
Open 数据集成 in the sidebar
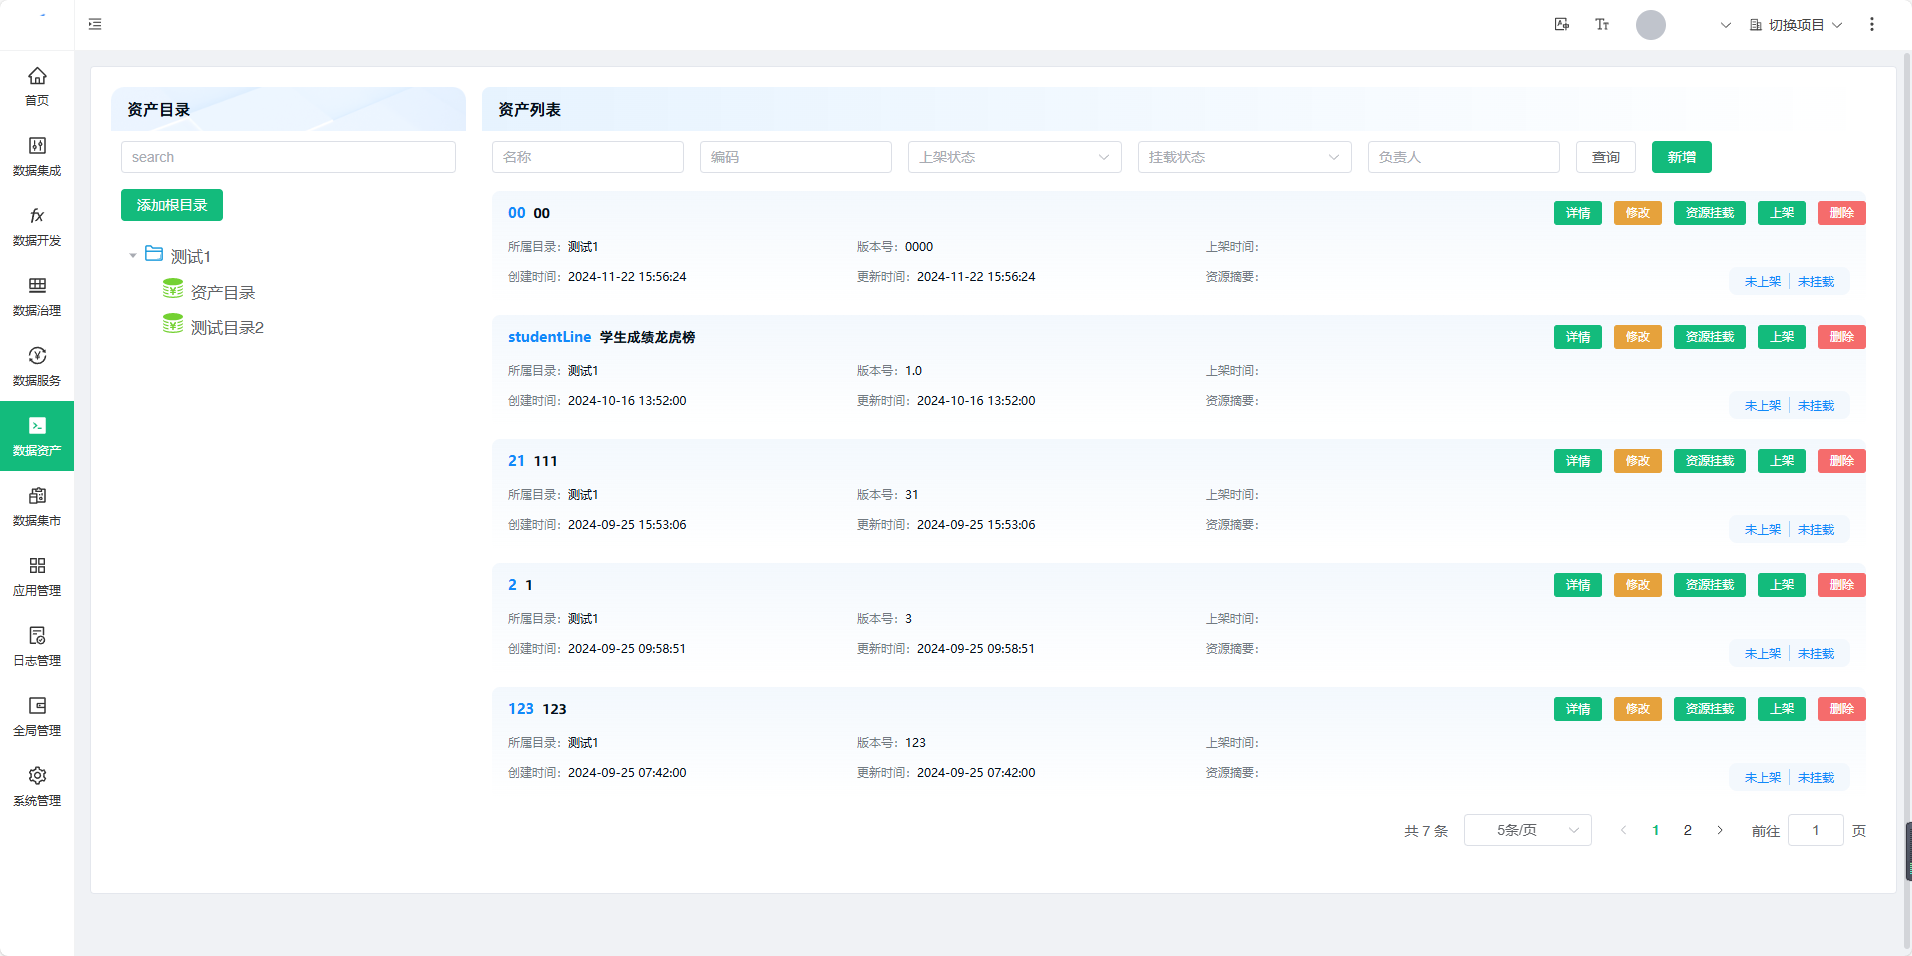[37, 147]
